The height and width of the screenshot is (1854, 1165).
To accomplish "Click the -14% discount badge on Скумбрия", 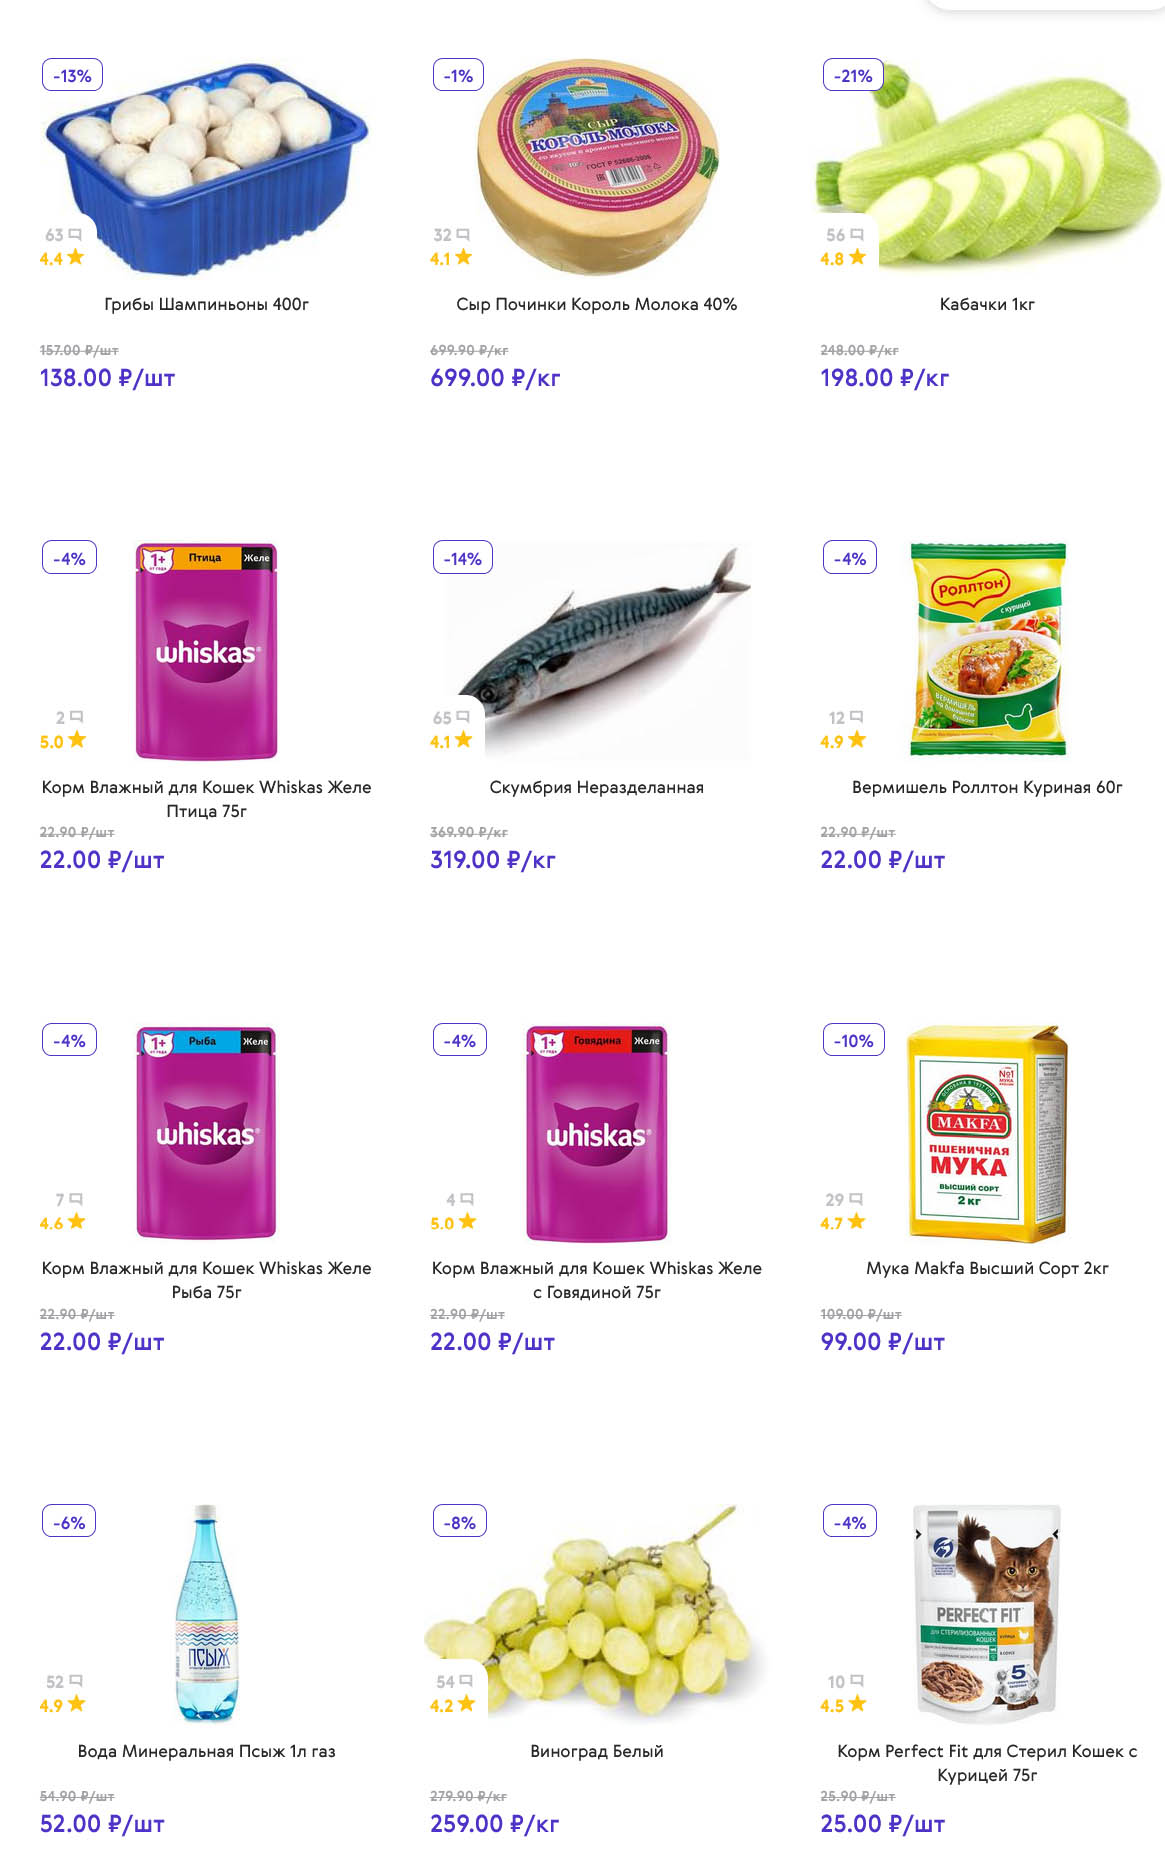I will 462,558.
